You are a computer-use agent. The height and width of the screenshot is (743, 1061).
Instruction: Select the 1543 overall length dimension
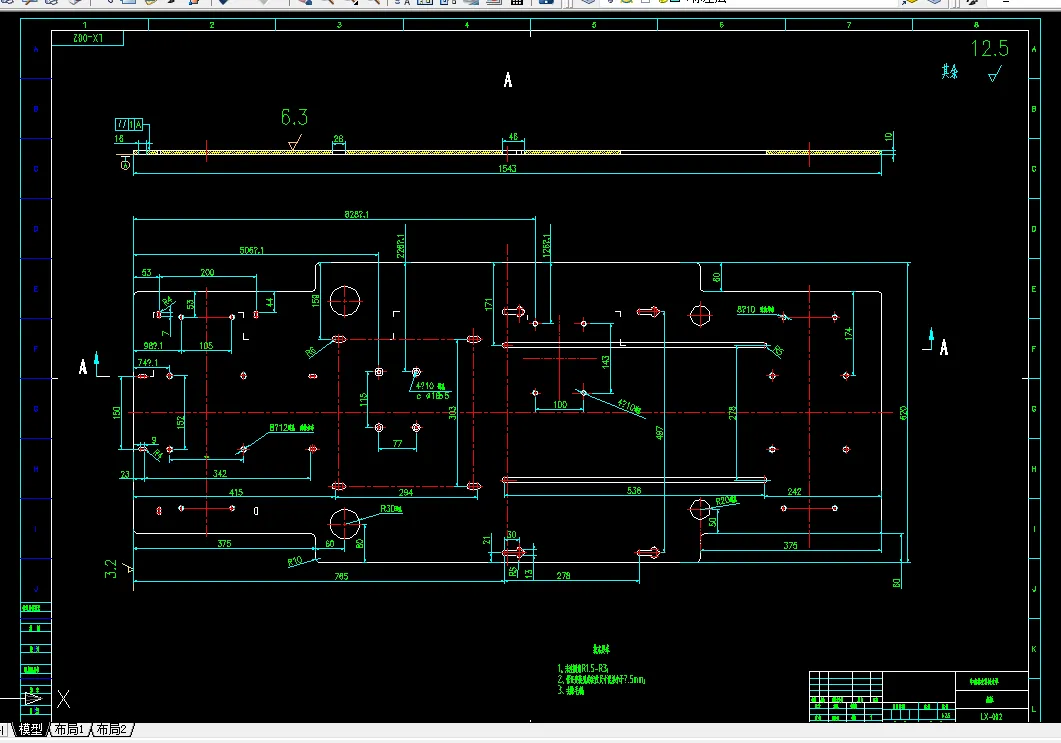[x=507, y=168]
